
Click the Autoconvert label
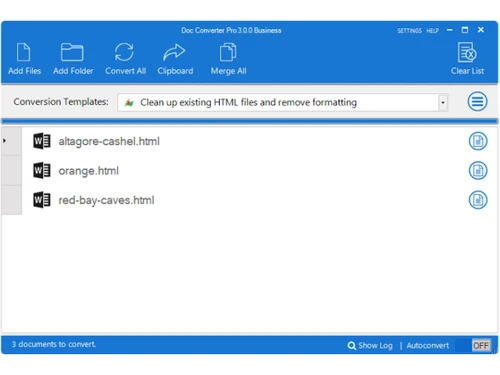pyautogui.click(x=428, y=346)
